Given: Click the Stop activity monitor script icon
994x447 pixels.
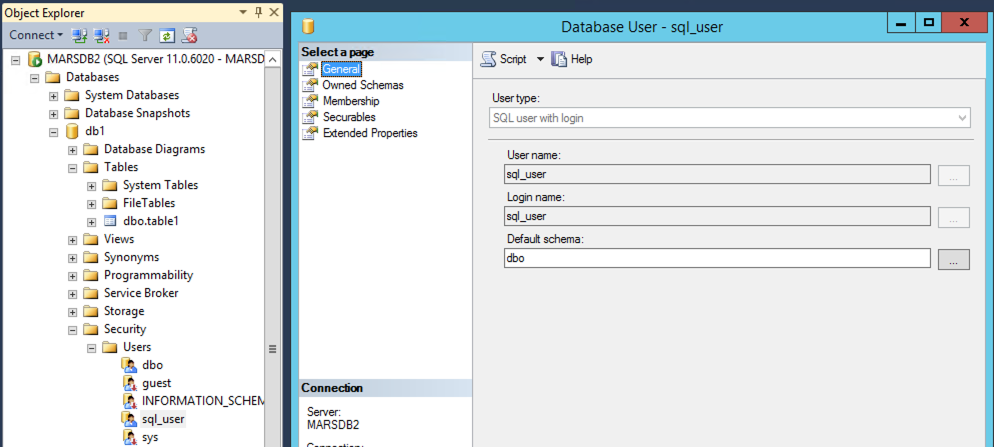Looking at the screenshot, I should [188, 35].
